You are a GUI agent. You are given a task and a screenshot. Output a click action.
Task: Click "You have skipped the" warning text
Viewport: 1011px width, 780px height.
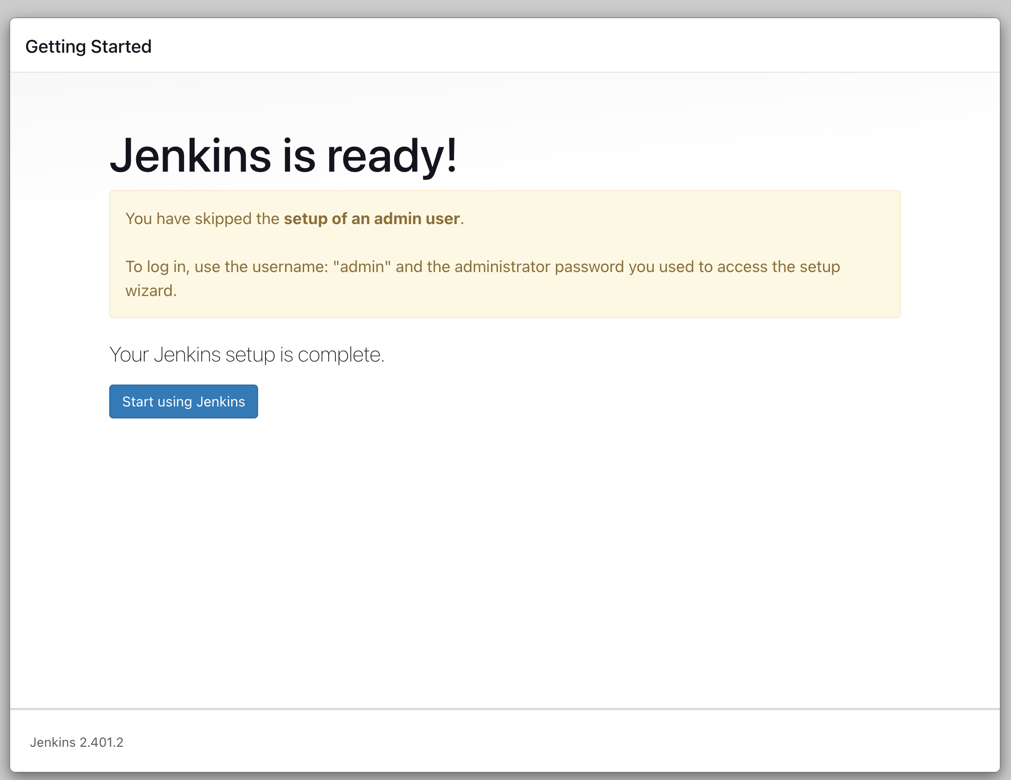coord(202,219)
